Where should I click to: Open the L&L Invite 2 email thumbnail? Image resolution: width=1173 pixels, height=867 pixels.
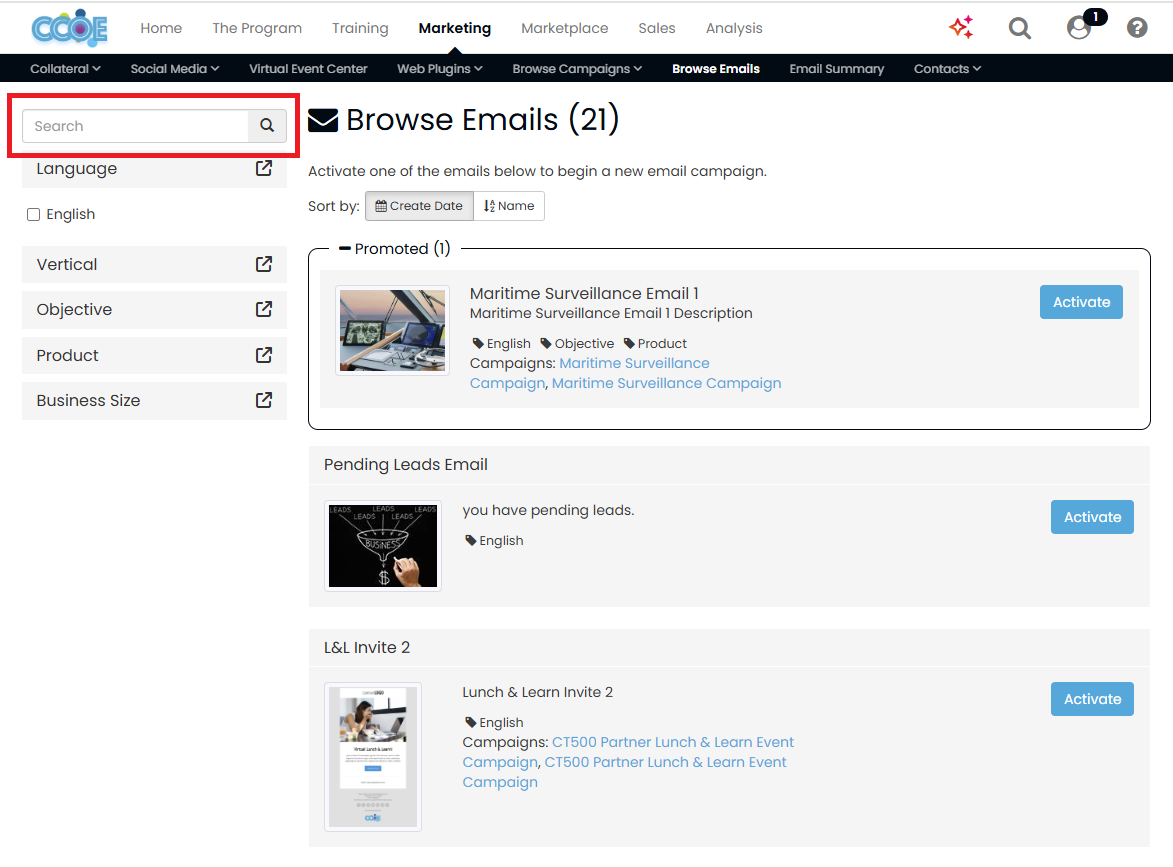(373, 757)
